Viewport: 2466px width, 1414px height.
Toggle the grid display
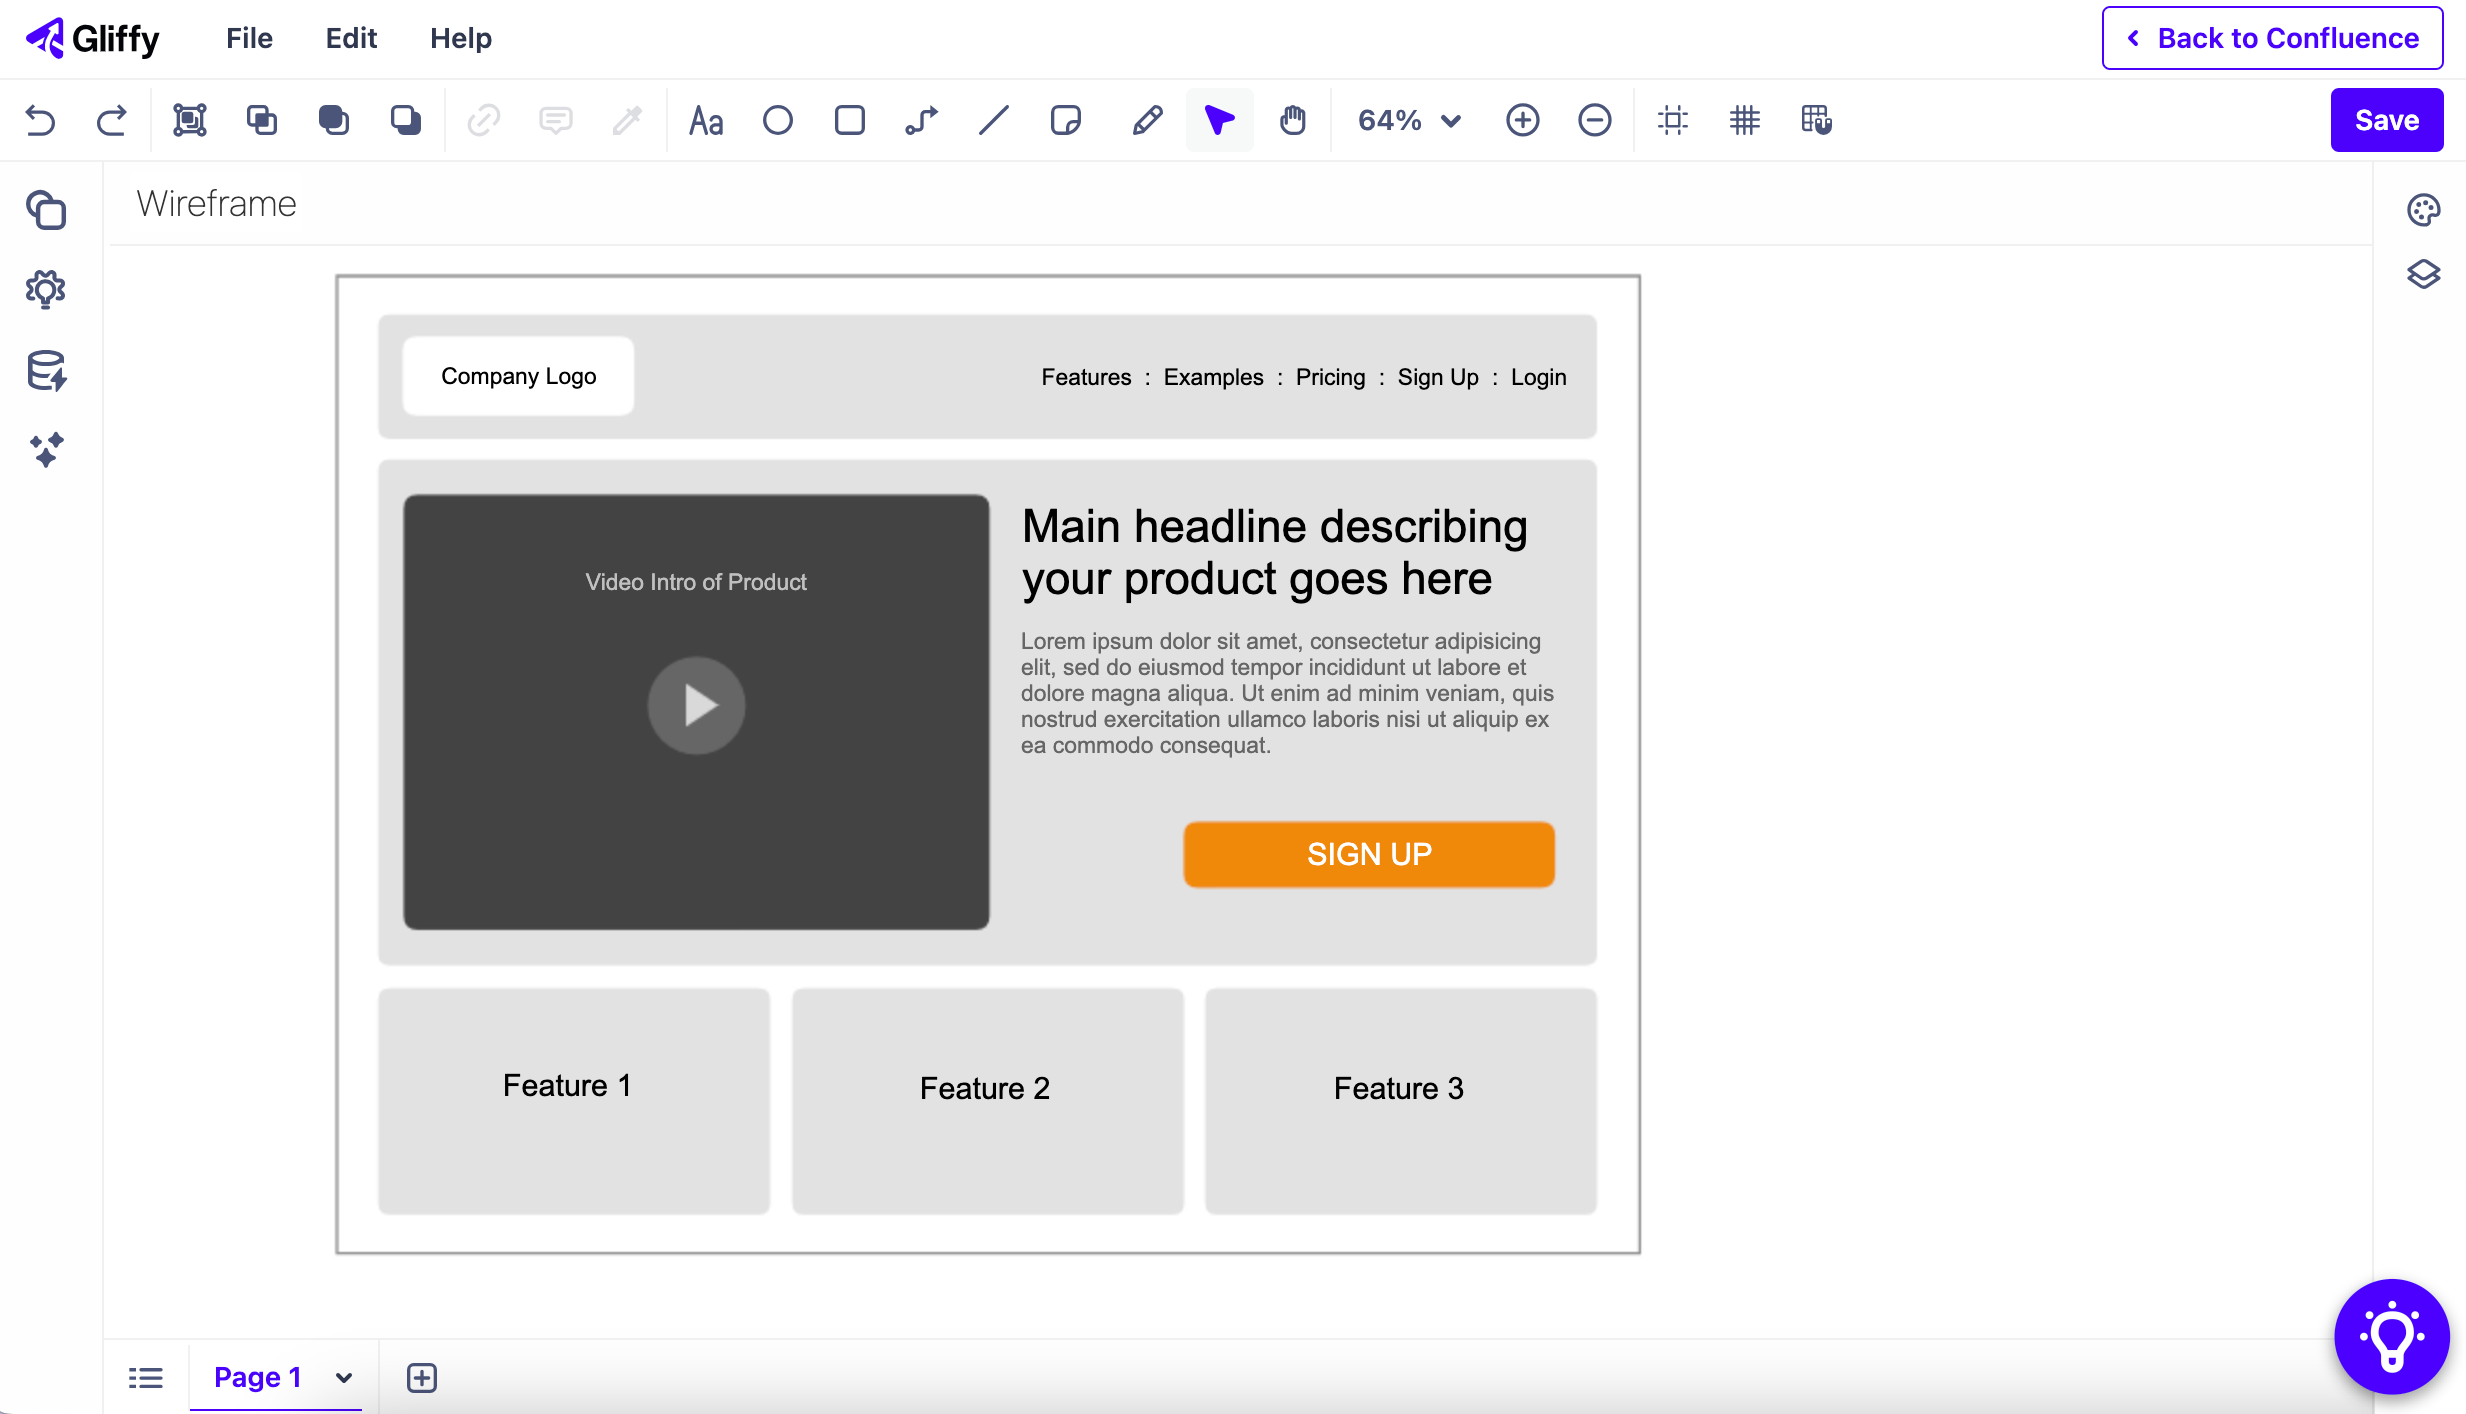(x=1745, y=120)
